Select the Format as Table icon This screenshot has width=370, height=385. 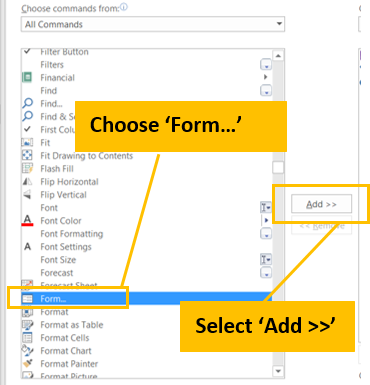(x=27, y=324)
